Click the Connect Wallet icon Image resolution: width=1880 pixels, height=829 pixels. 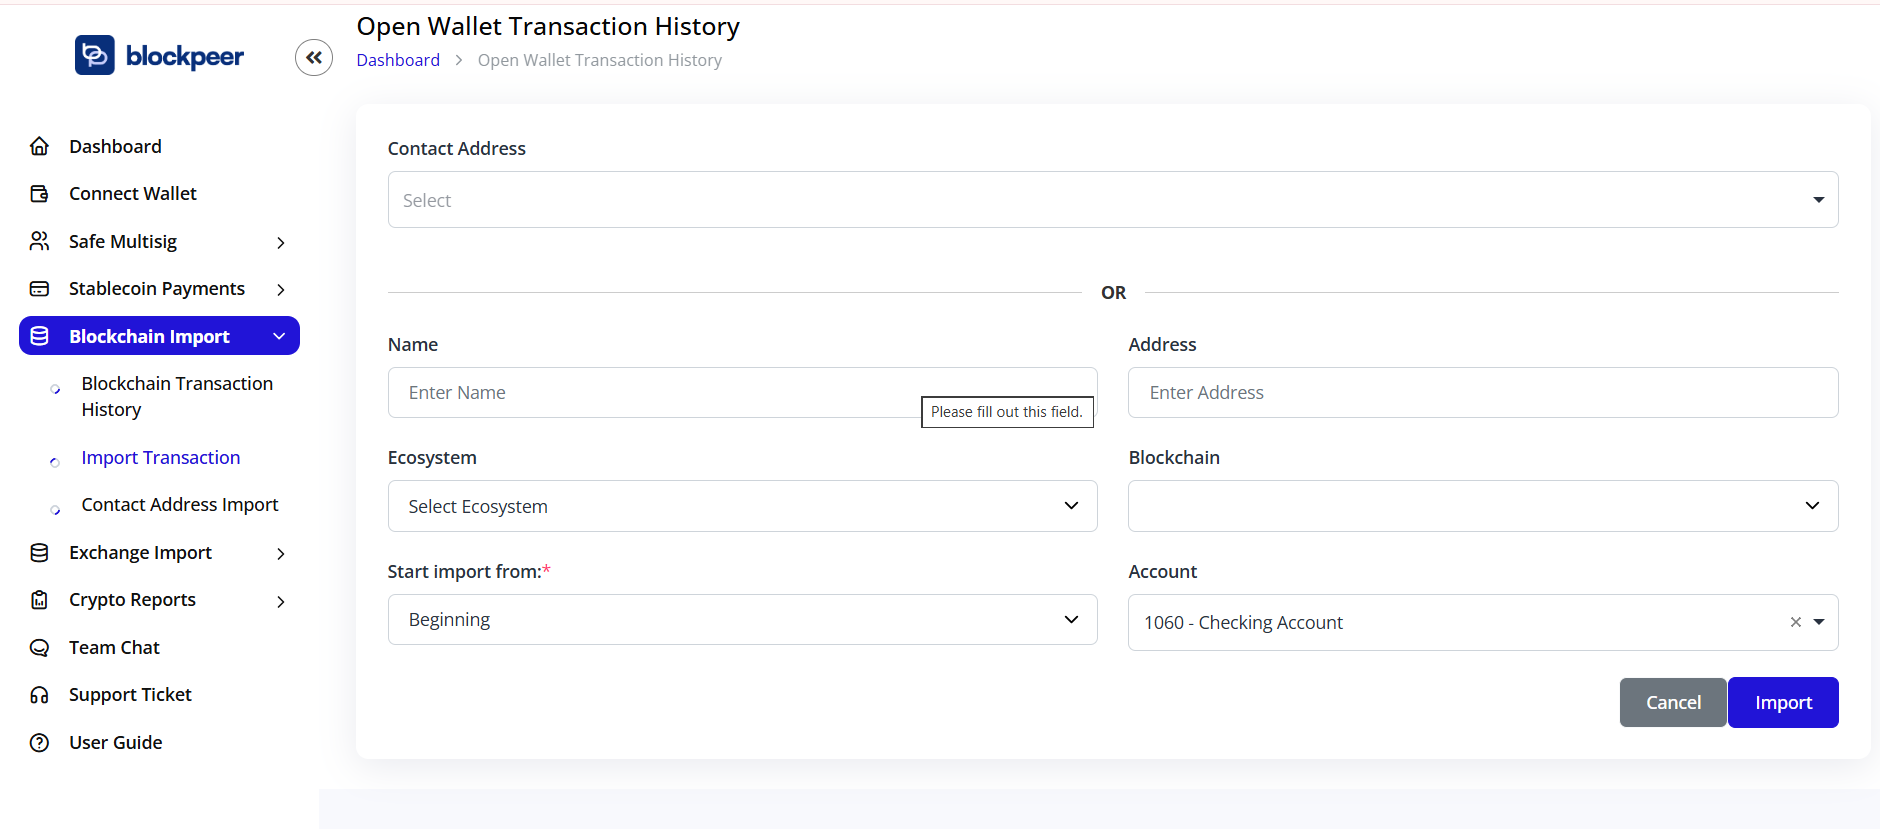tap(40, 194)
